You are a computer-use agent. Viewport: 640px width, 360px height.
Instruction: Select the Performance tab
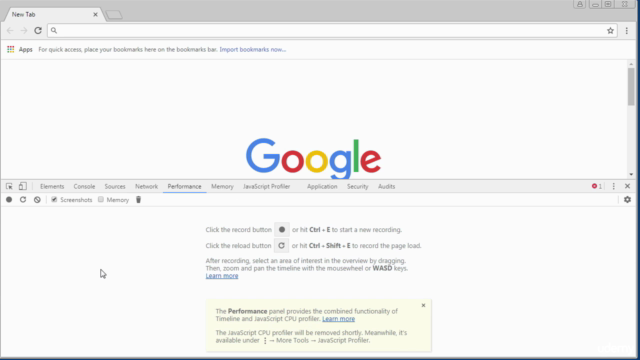pos(184,187)
